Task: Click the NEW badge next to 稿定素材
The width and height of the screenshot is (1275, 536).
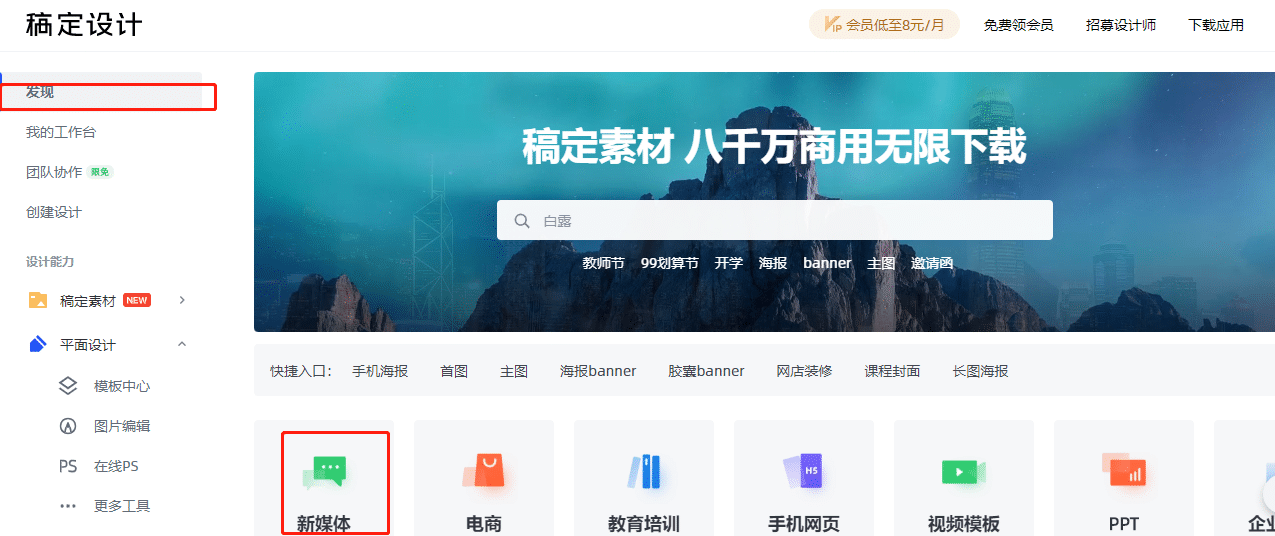Action: (137, 300)
